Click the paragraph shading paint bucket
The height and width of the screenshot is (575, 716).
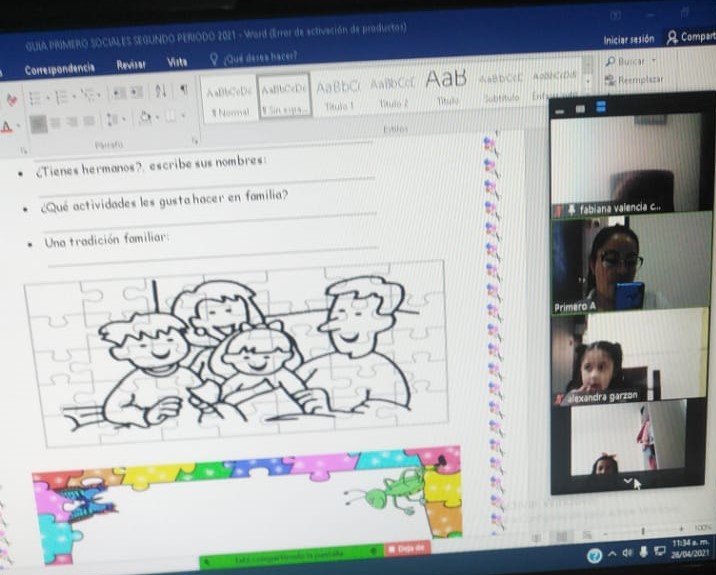[145, 117]
